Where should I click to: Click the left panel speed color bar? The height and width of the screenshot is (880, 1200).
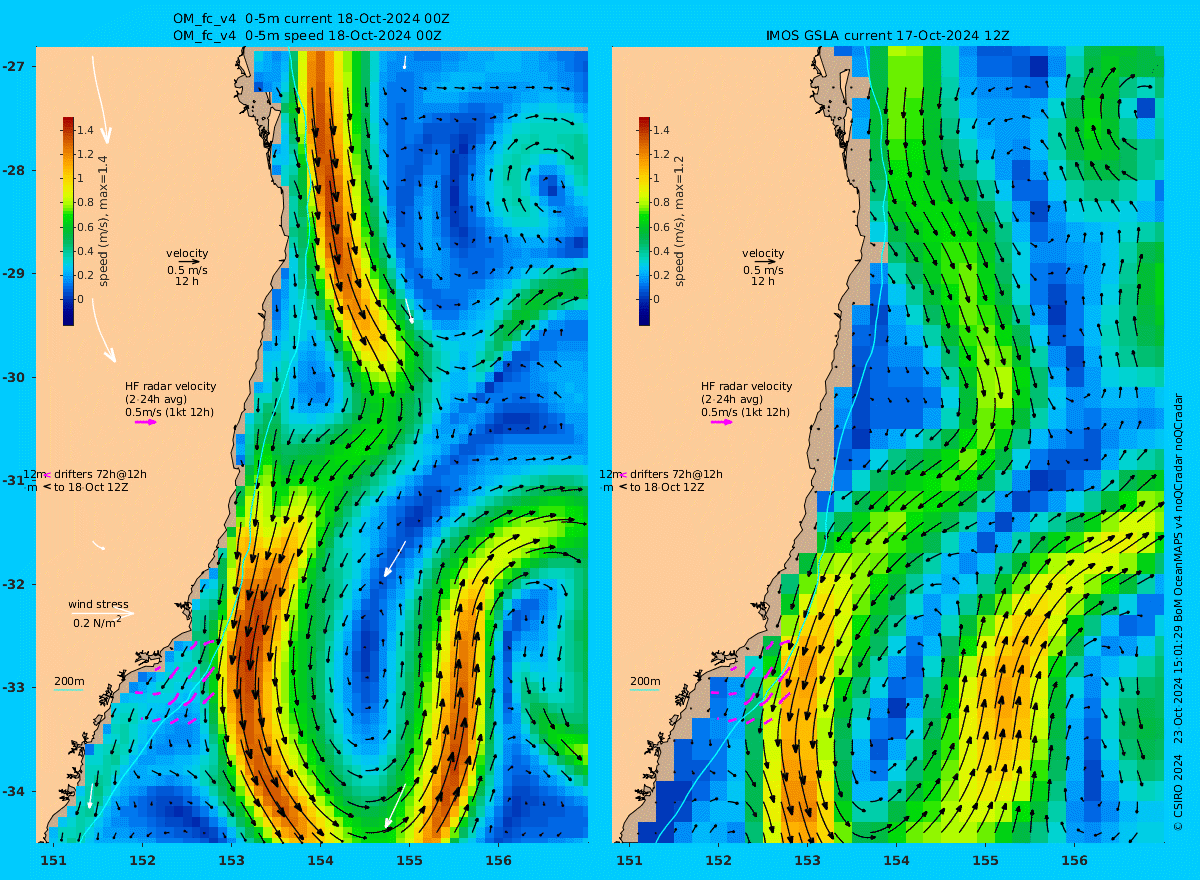coord(68,221)
